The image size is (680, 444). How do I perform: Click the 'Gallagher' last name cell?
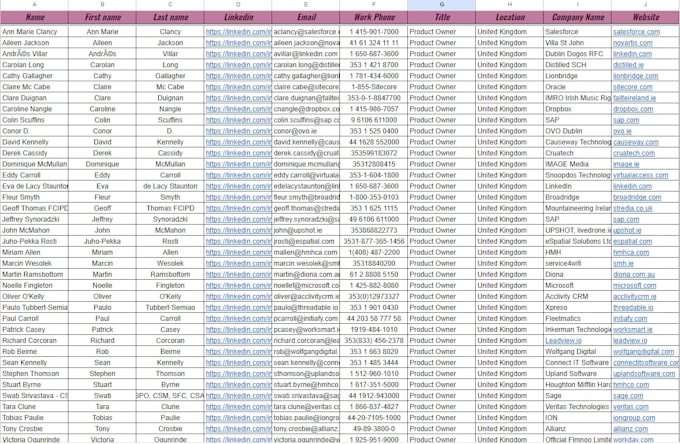[x=170, y=76]
